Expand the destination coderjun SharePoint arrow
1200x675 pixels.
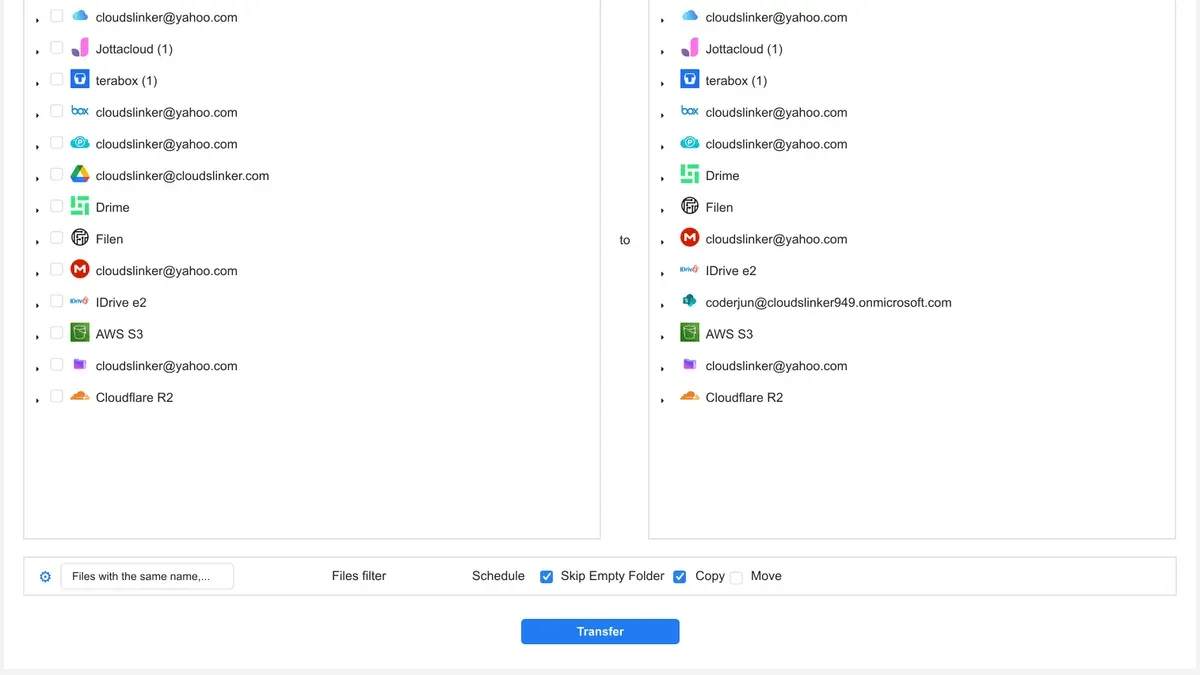click(x=662, y=305)
